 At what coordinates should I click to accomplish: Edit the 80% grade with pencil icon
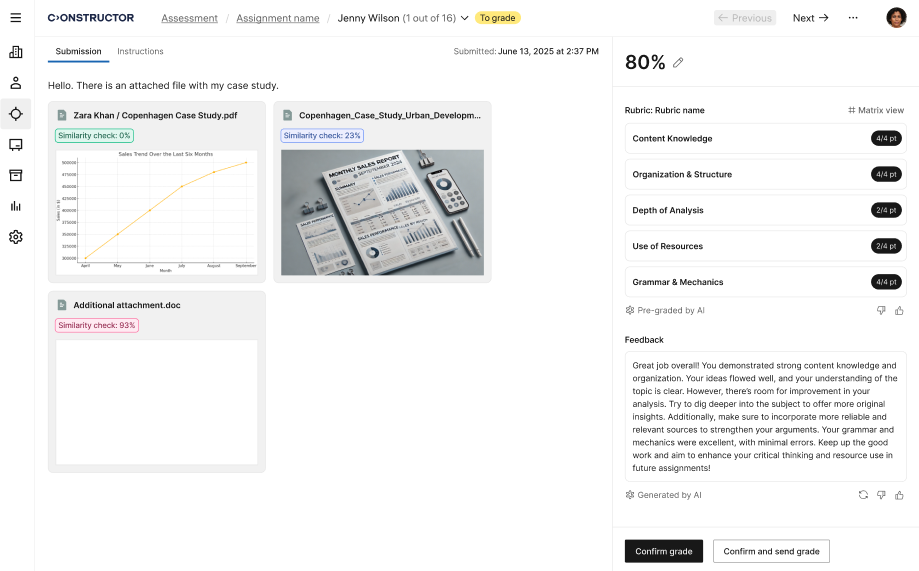(x=678, y=63)
